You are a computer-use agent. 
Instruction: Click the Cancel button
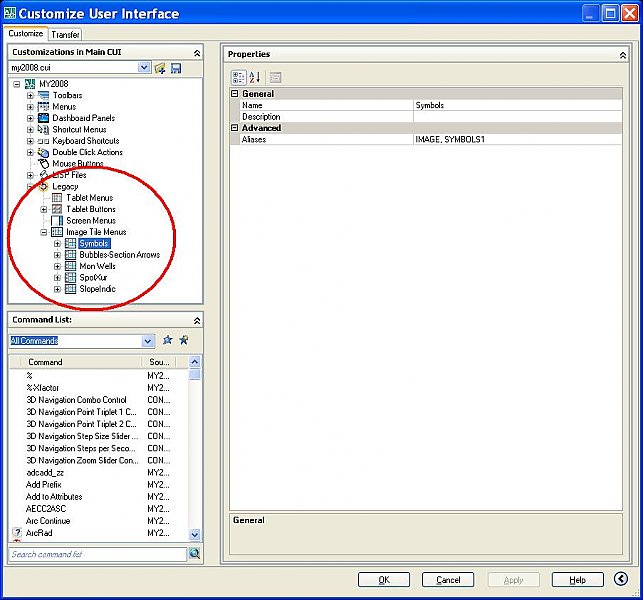pyautogui.click(x=448, y=579)
